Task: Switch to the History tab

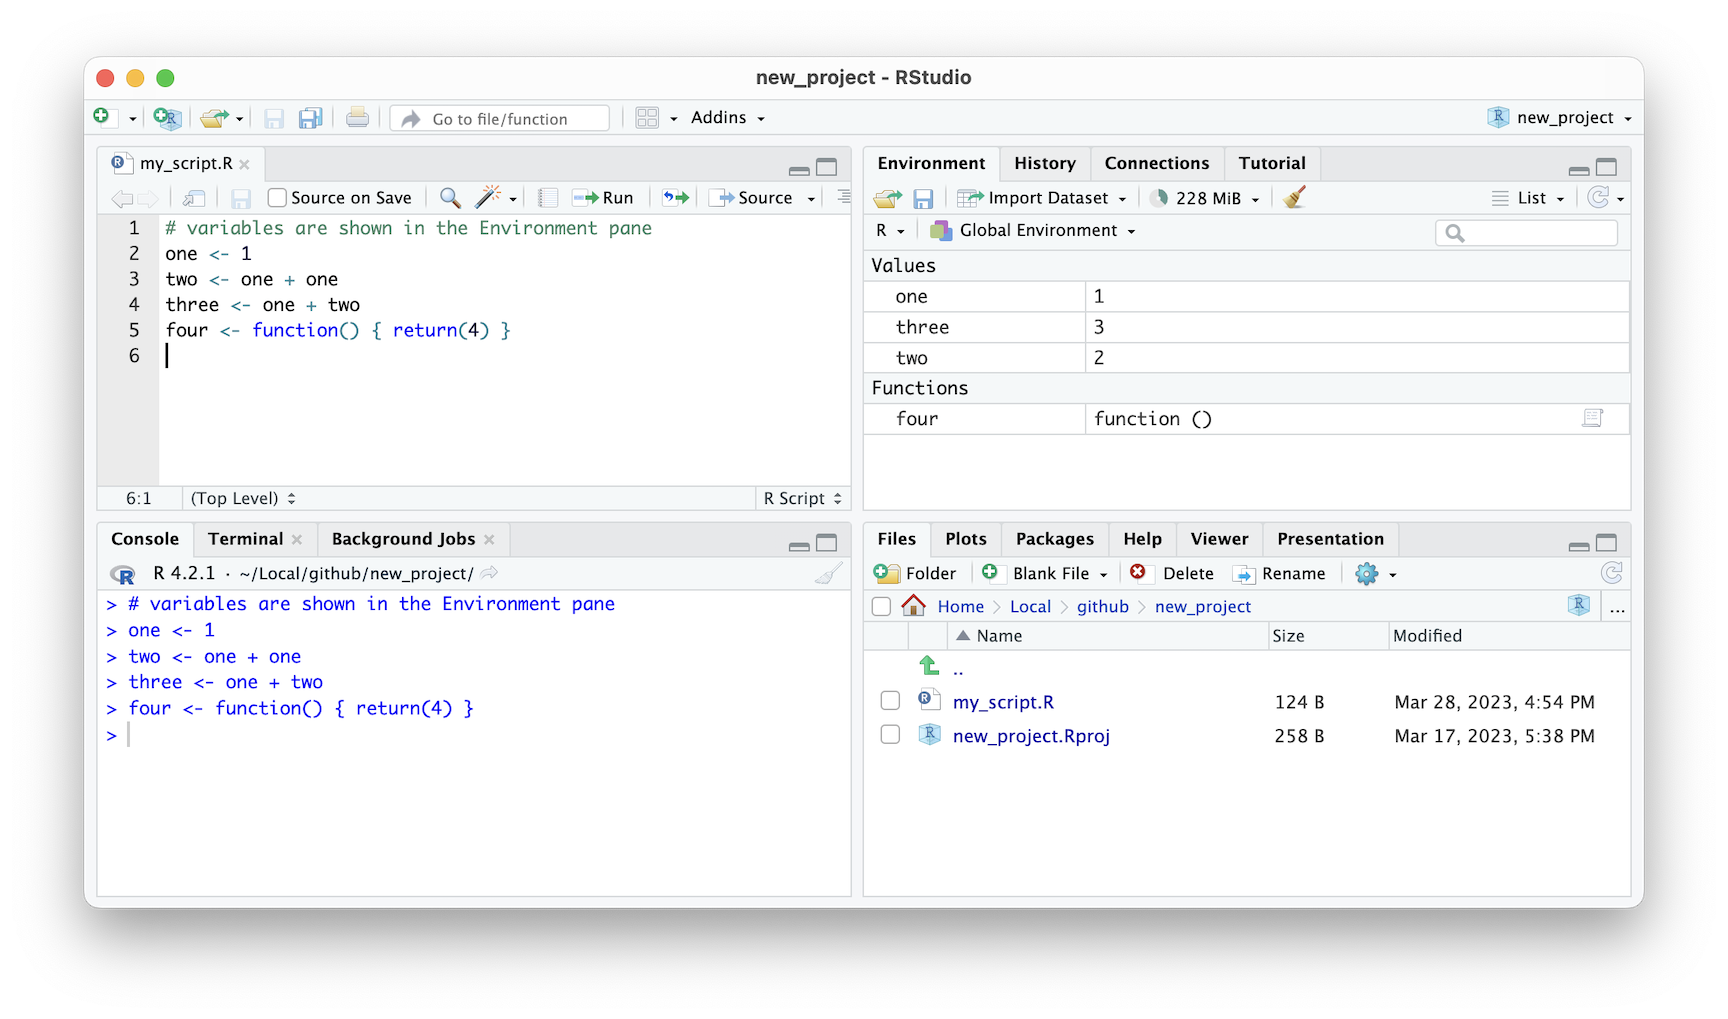Action: pyautogui.click(x=1045, y=163)
